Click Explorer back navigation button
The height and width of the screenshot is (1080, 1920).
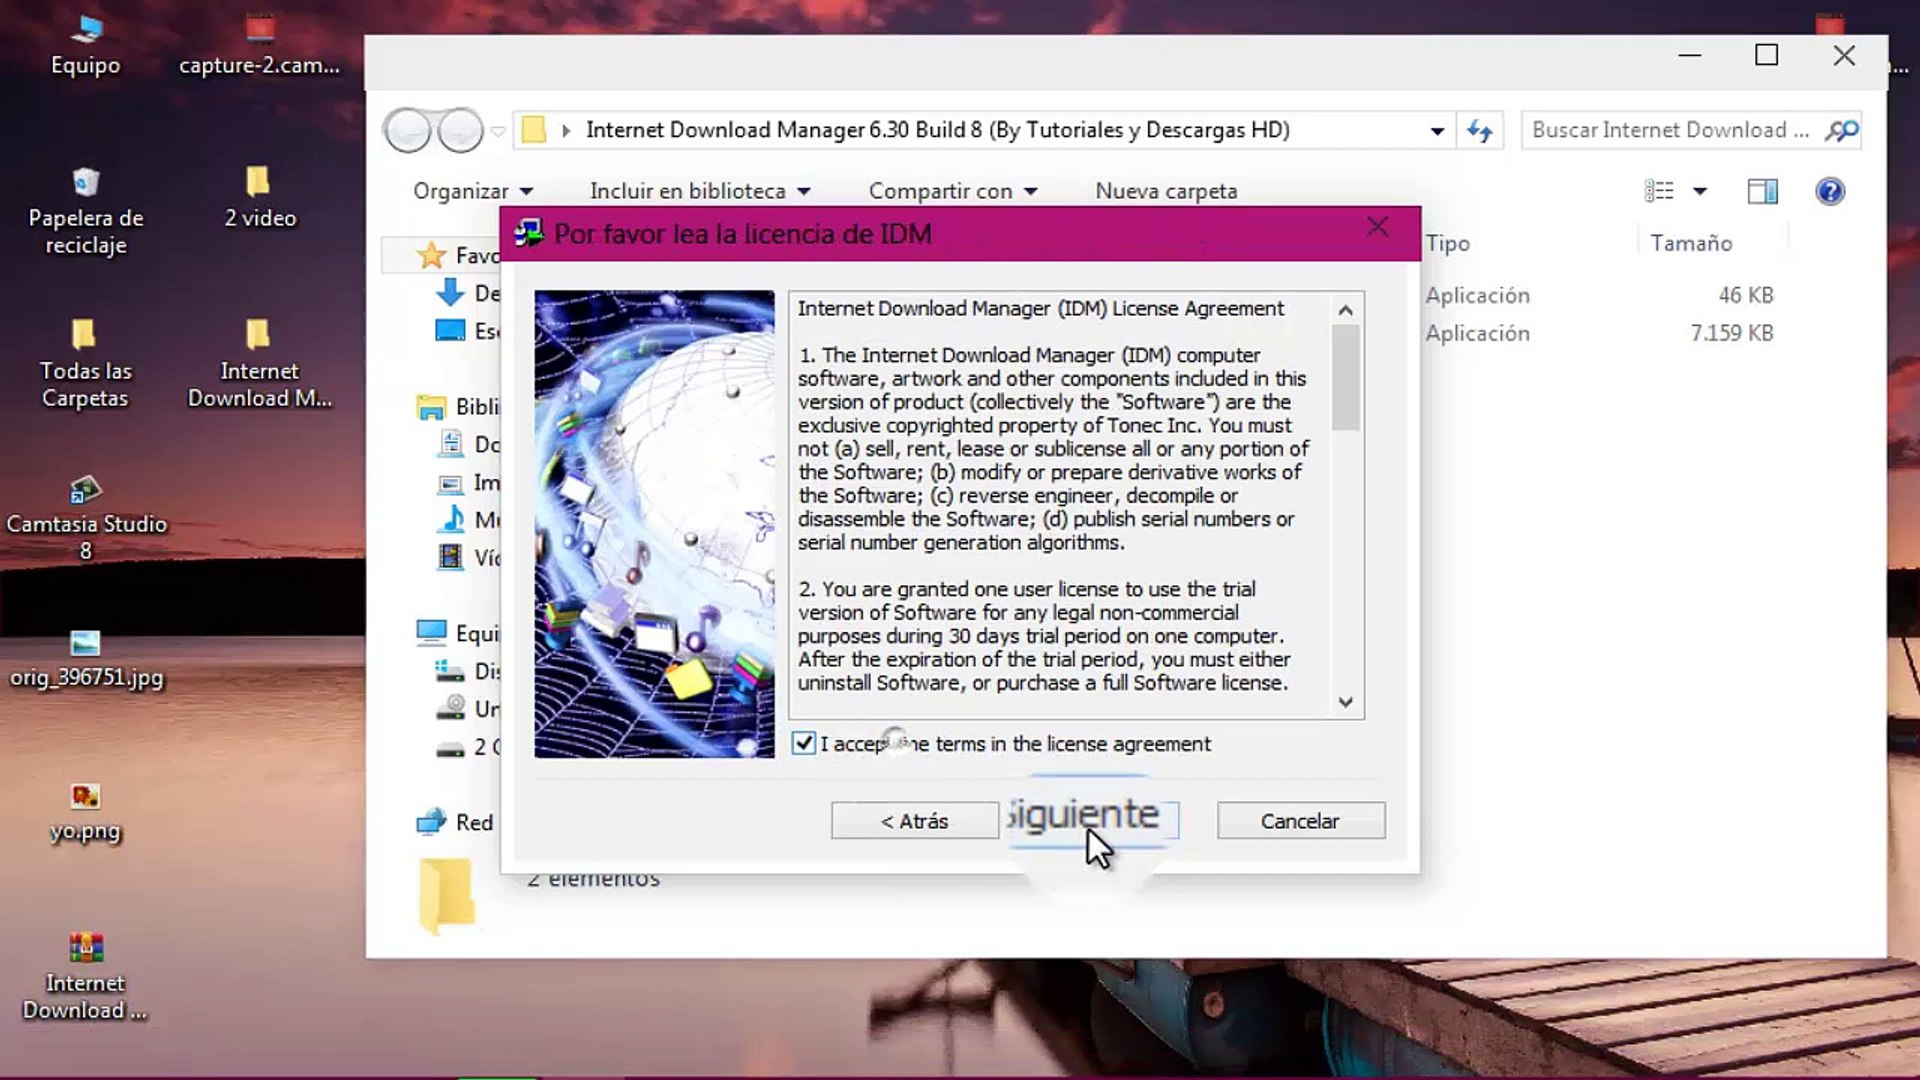point(407,130)
